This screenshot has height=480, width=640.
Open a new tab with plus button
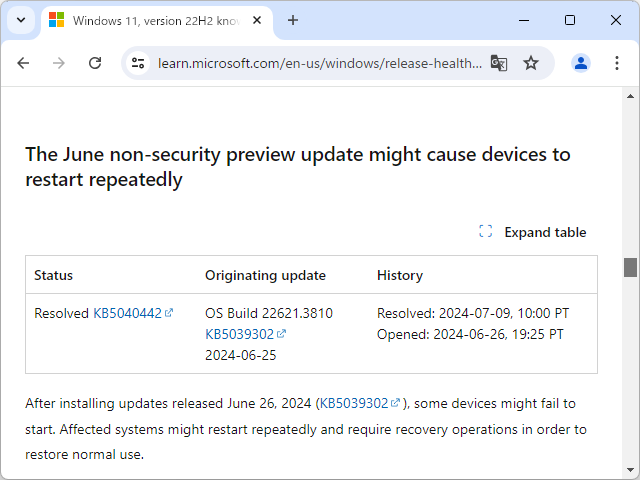coord(293,20)
